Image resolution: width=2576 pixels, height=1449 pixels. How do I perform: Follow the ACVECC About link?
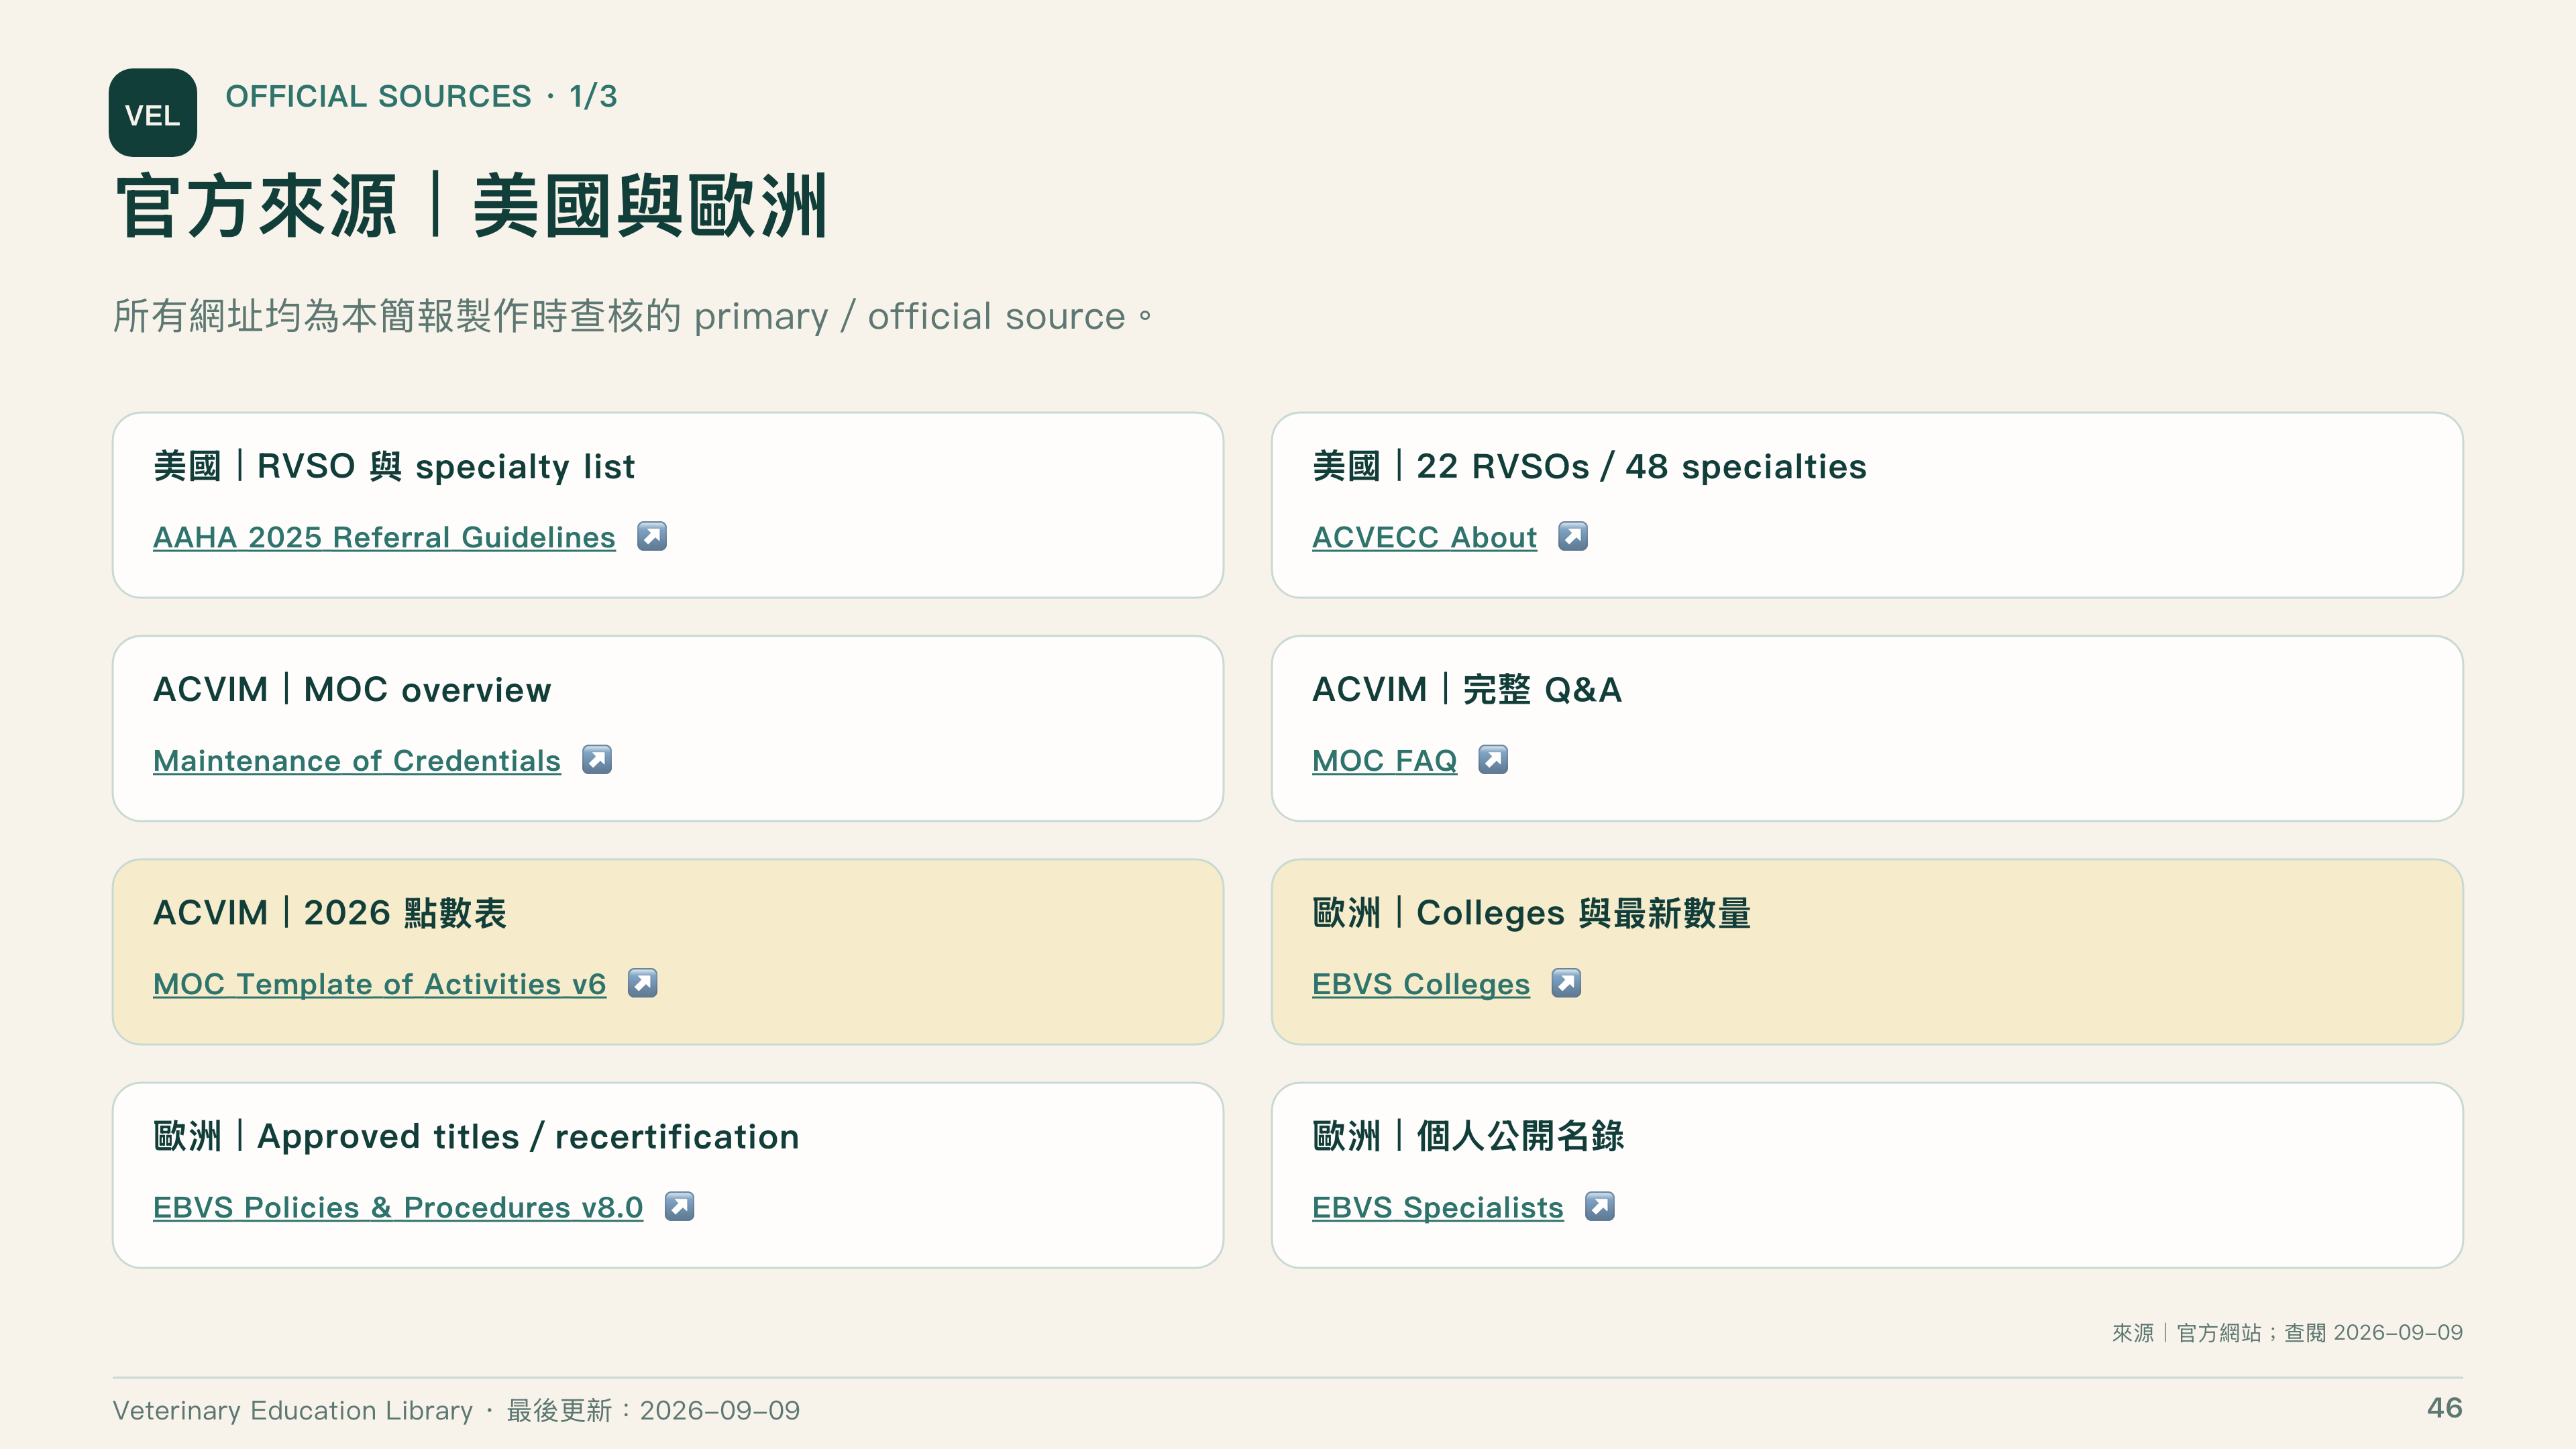1424,537
